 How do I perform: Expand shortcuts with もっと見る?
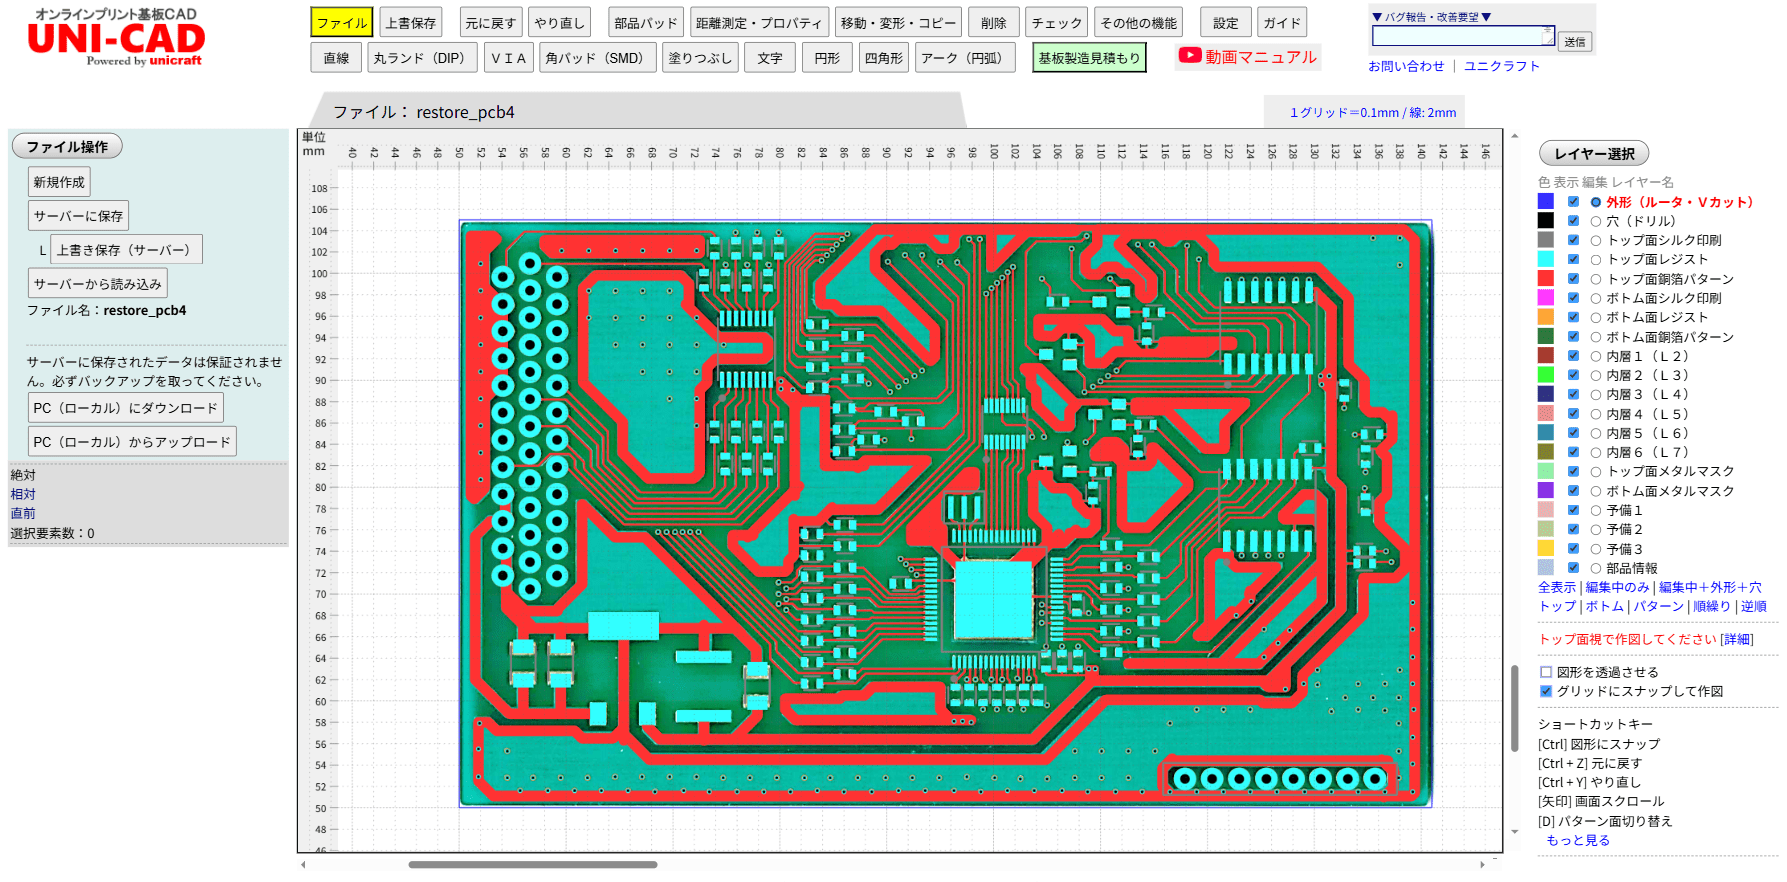click(1577, 840)
